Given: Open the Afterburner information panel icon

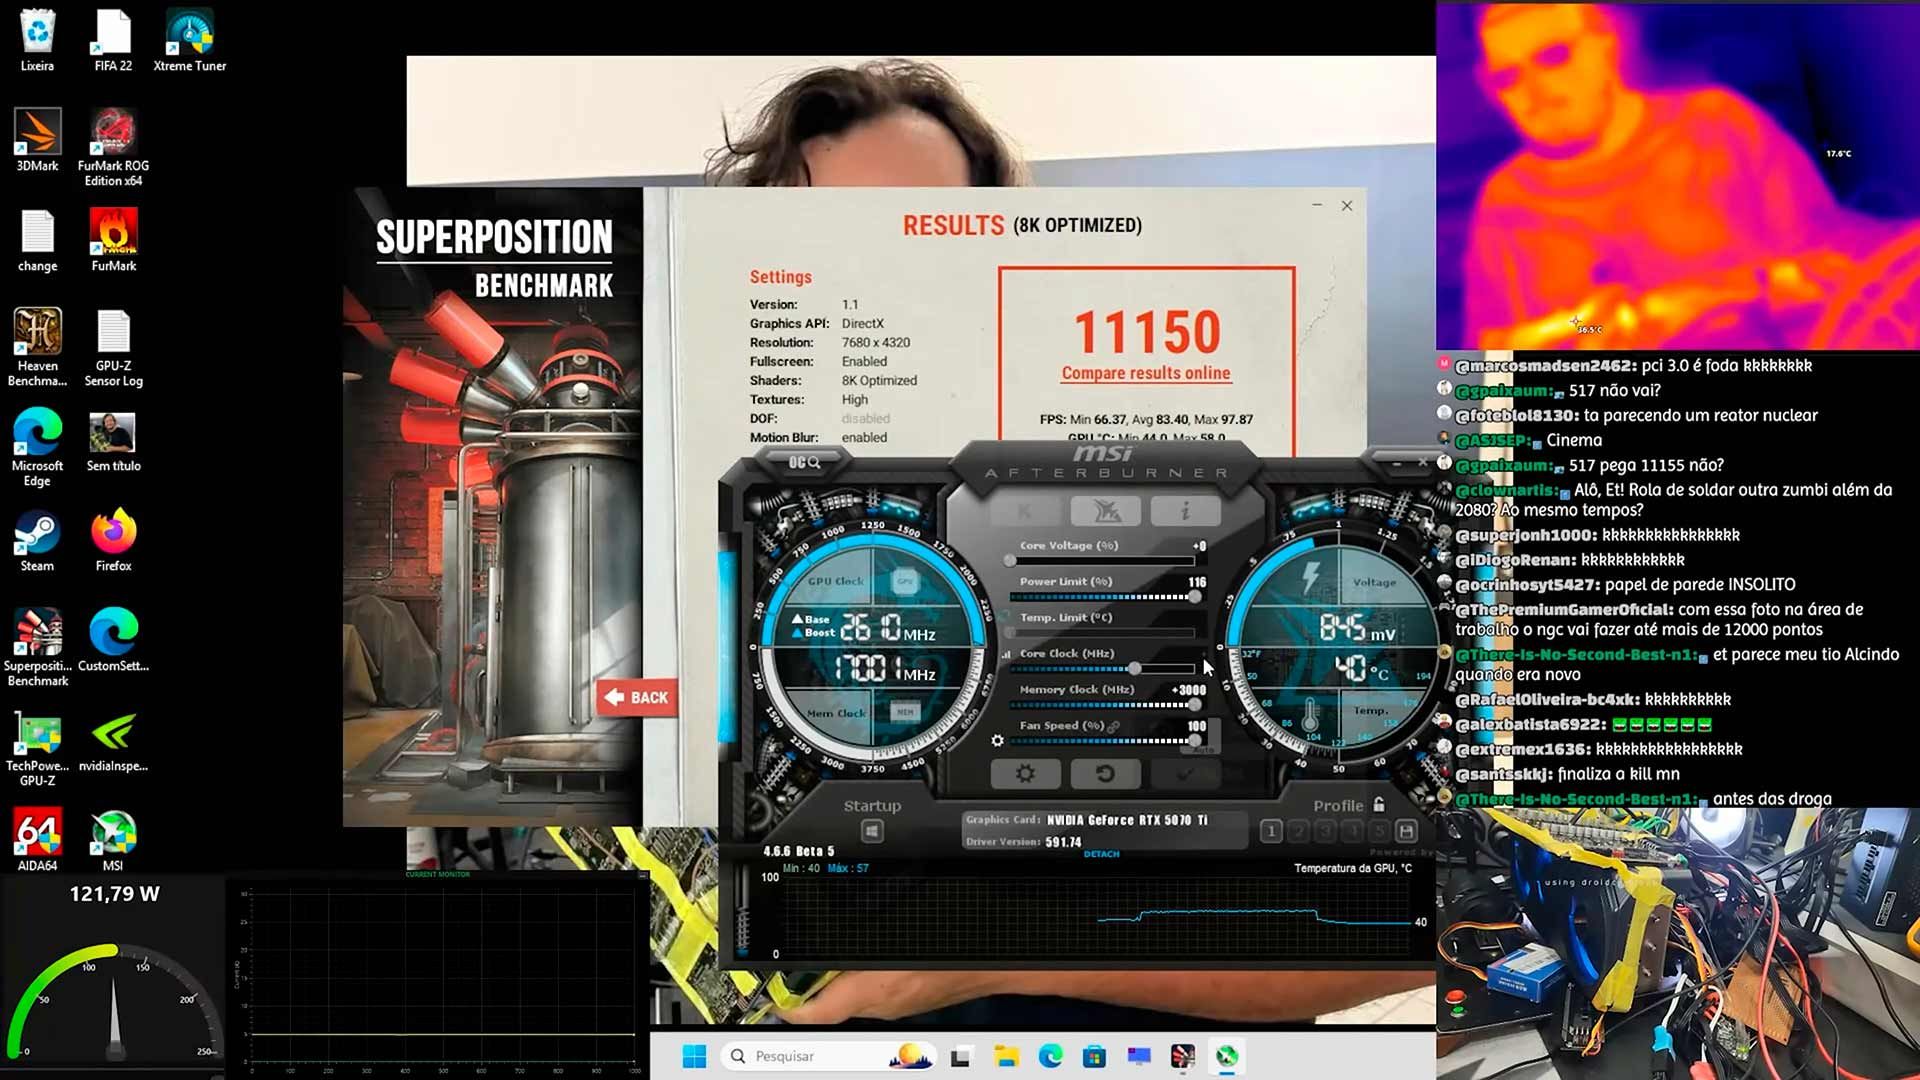Looking at the screenshot, I should click(x=1186, y=512).
